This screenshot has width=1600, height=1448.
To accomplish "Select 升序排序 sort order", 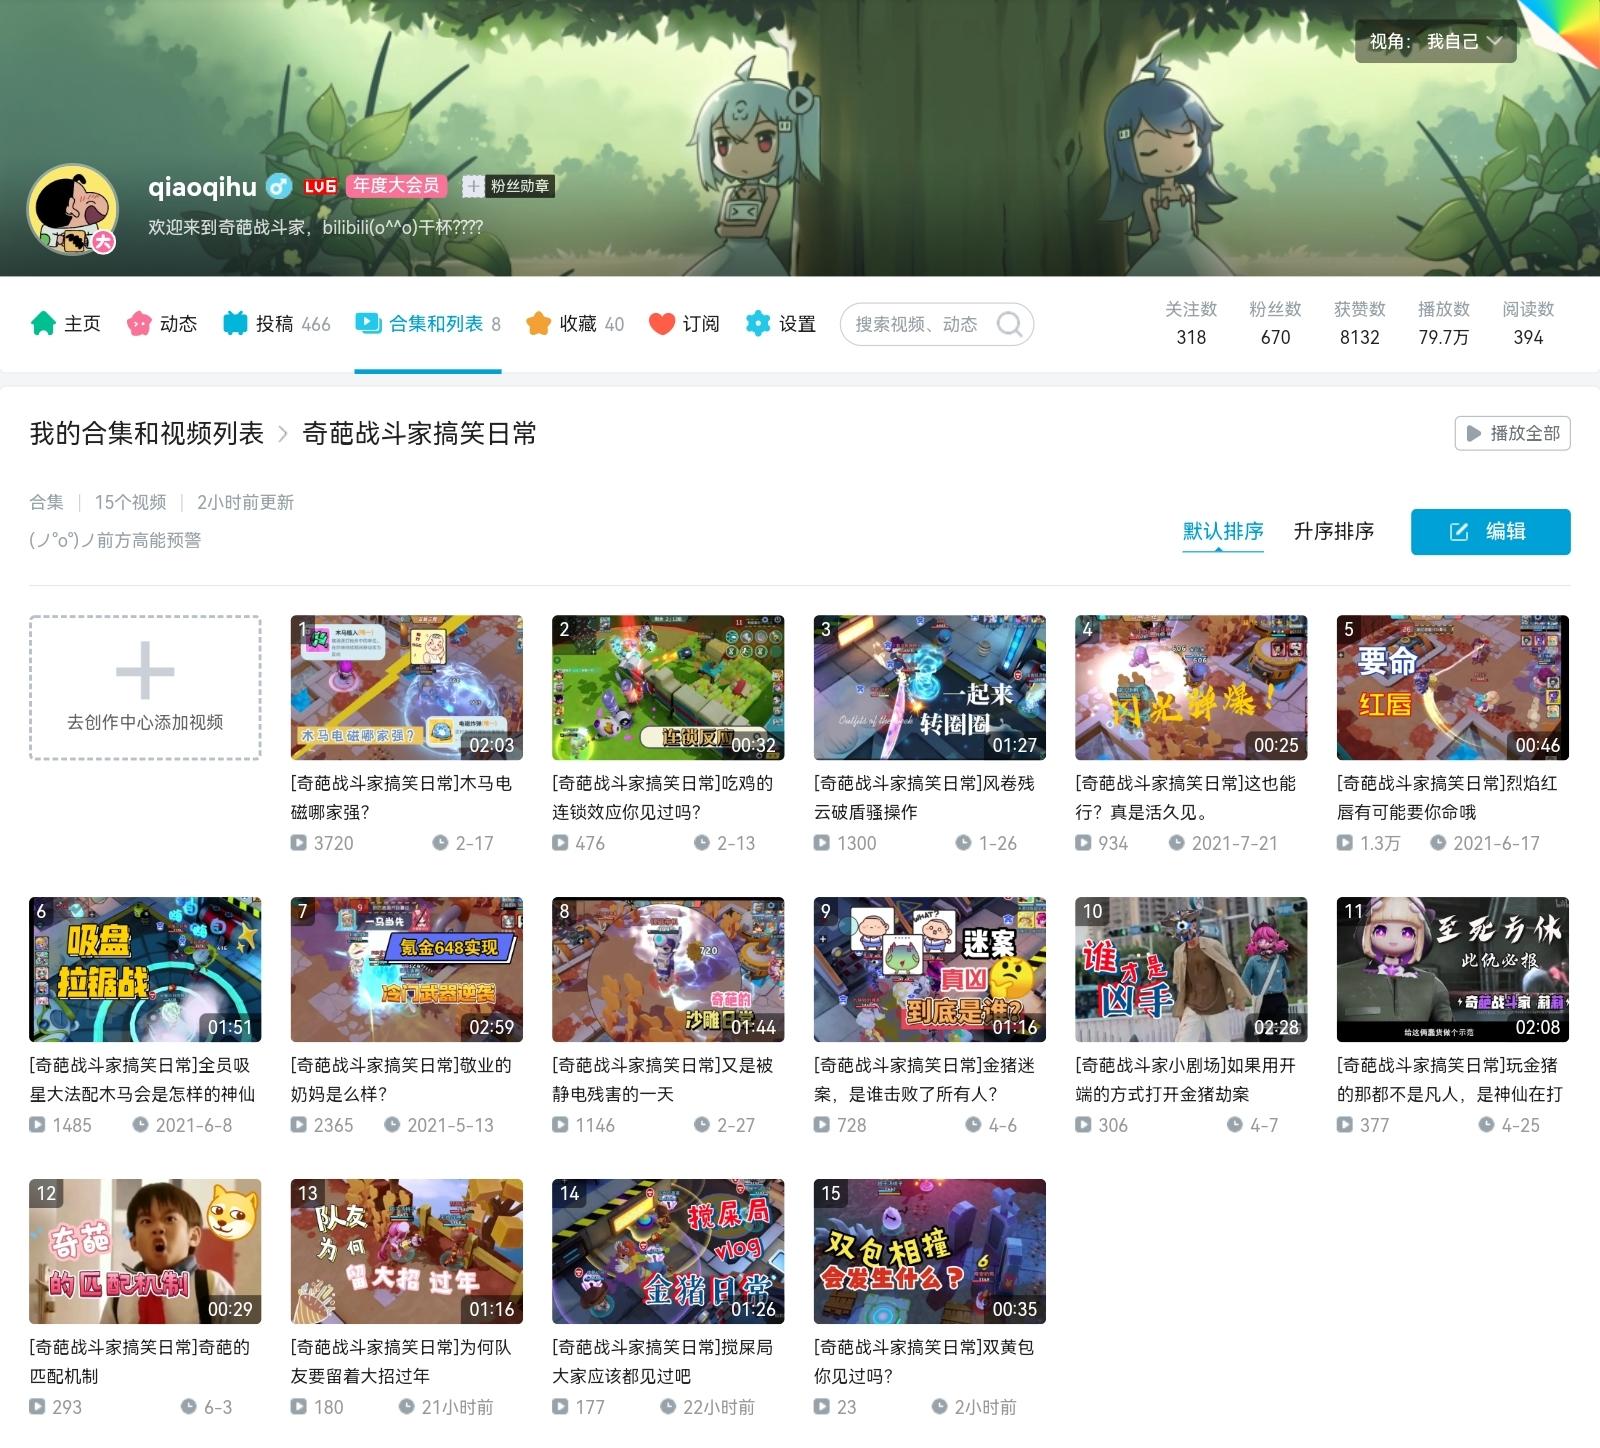I will [x=1334, y=531].
